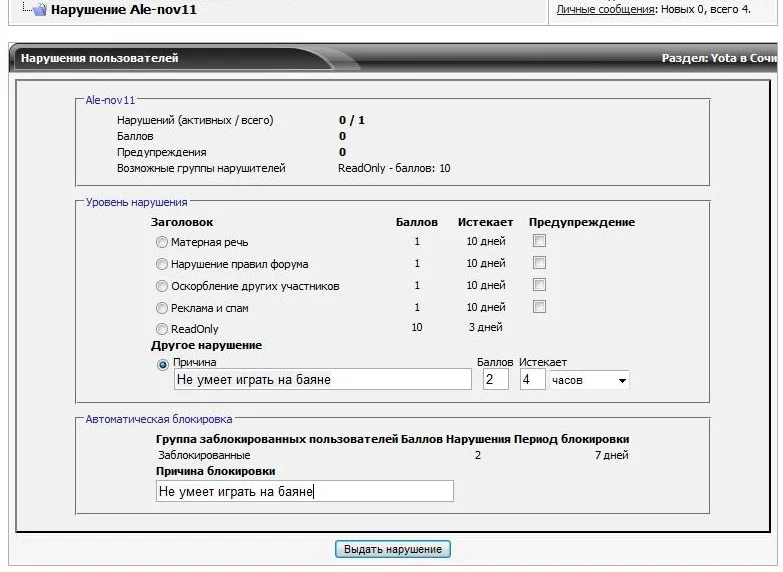
Task: Open the Личные сообщения link
Action: (x=605, y=9)
